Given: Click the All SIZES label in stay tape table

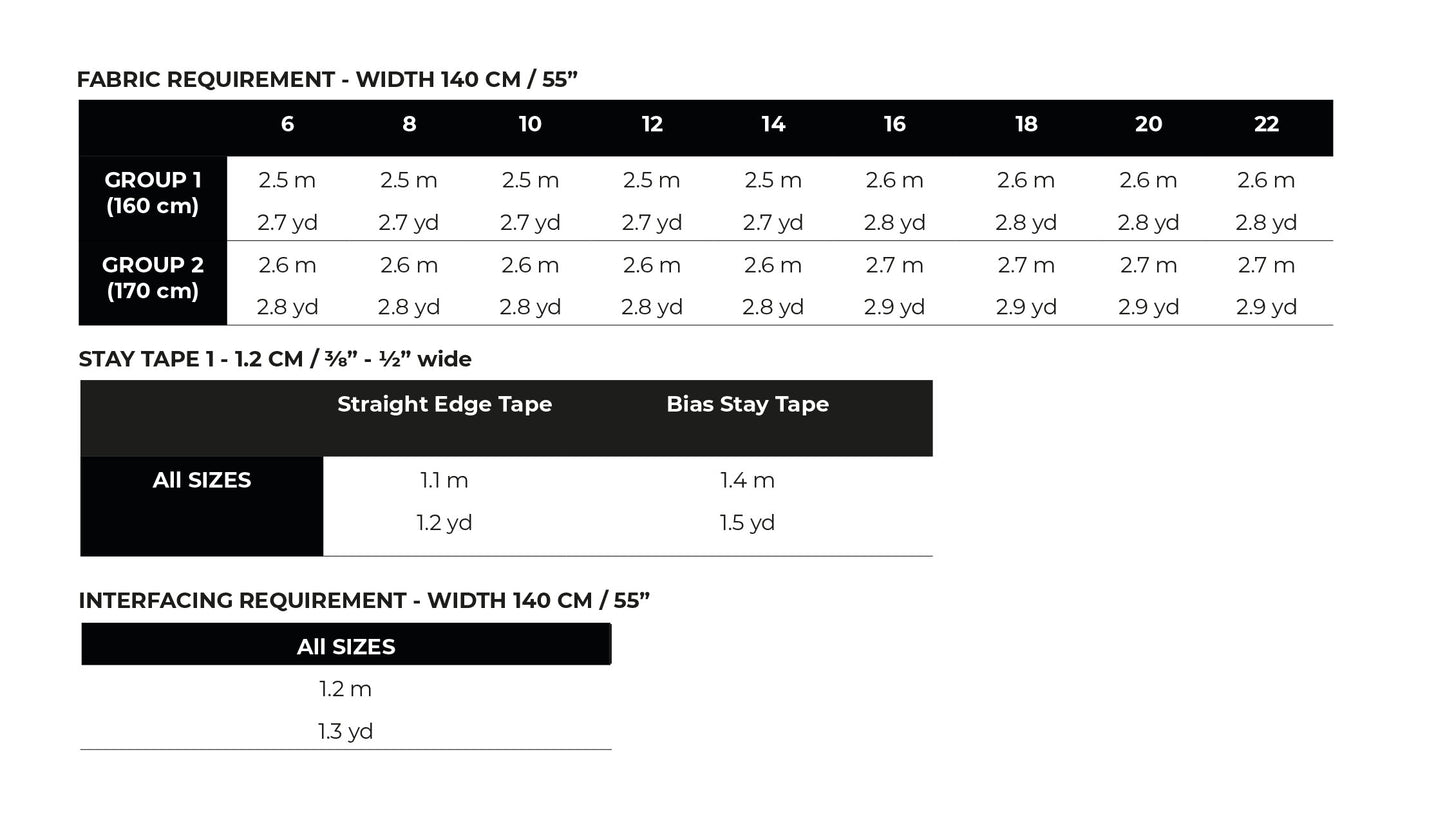Looking at the screenshot, I should [202, 481].
